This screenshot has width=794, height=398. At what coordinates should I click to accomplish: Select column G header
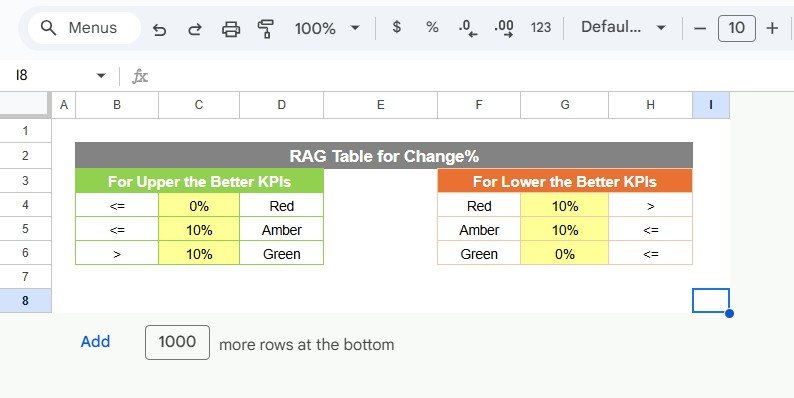pos(565,105)
